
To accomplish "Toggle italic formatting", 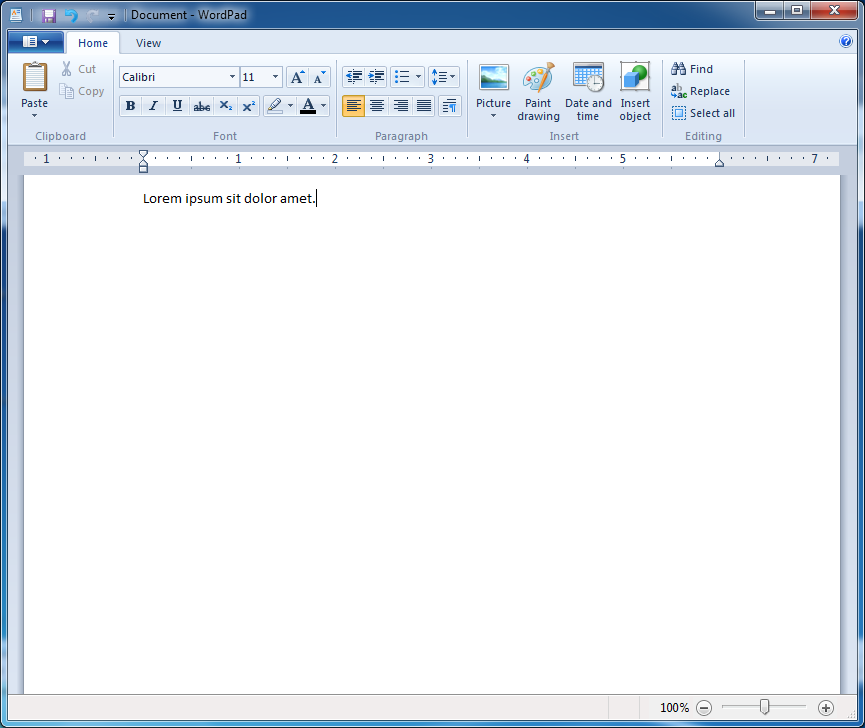I will click(153, 106).
